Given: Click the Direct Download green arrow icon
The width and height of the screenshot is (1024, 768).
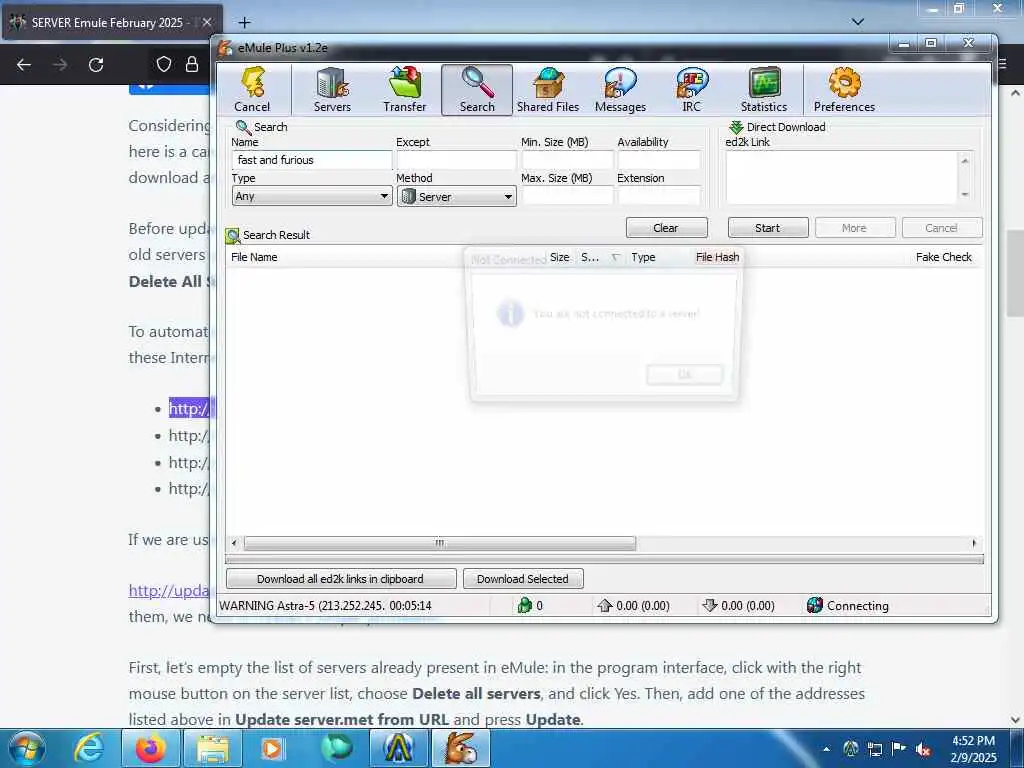Looking at the screenshot, I should click(x=736, y=127).
